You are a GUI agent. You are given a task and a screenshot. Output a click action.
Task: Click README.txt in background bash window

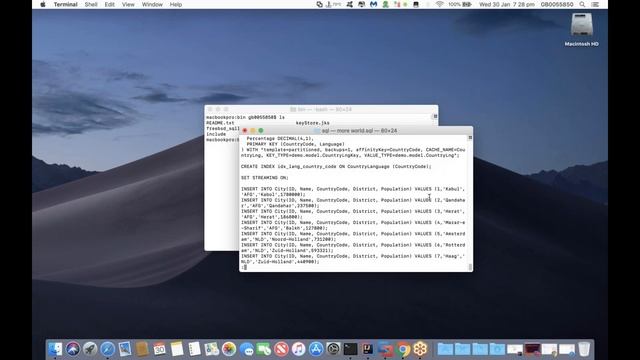coord(220,123)
